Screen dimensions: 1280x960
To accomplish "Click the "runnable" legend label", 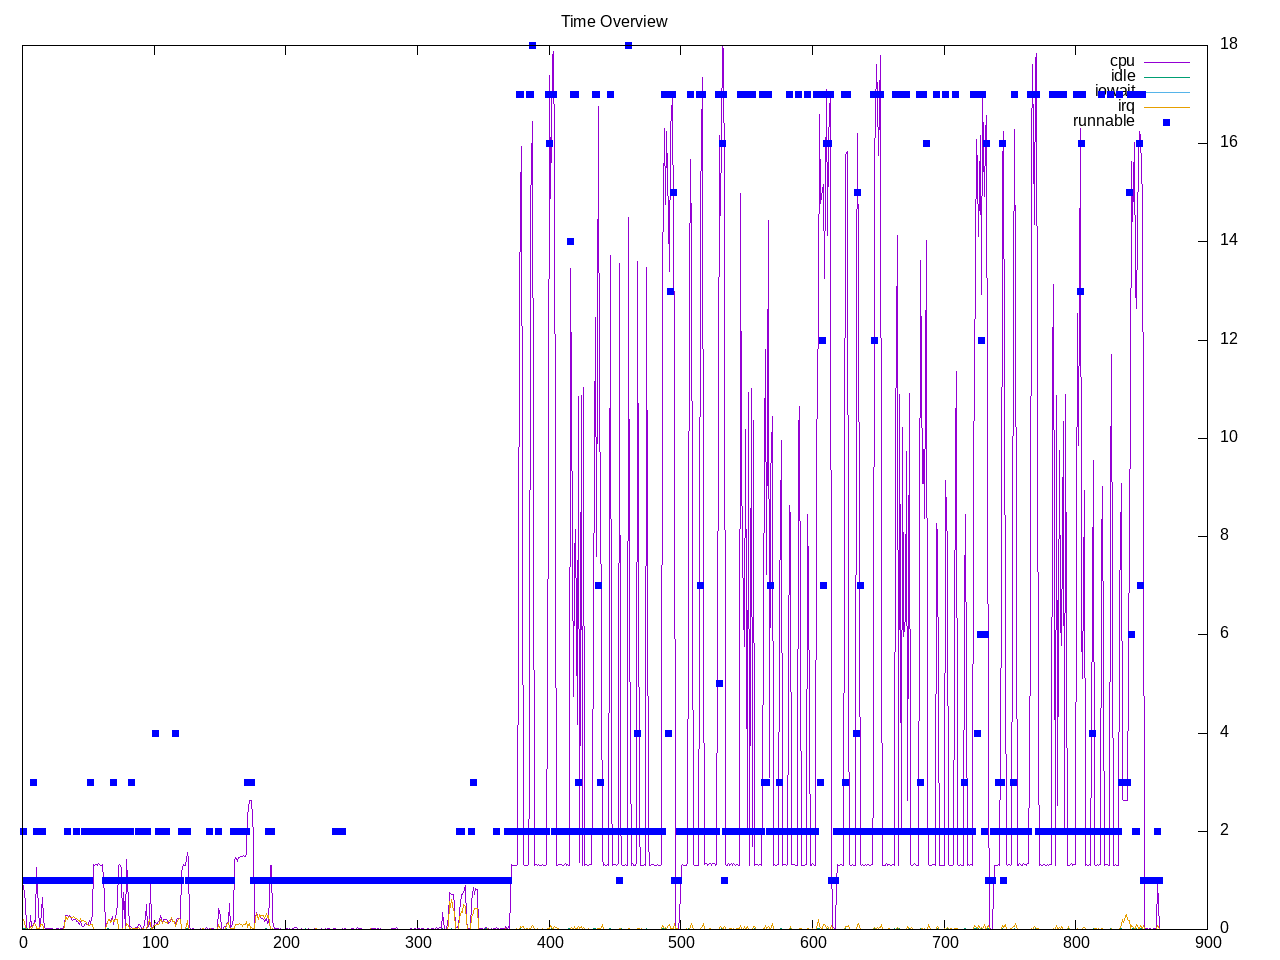I will tap(1103, 121).
